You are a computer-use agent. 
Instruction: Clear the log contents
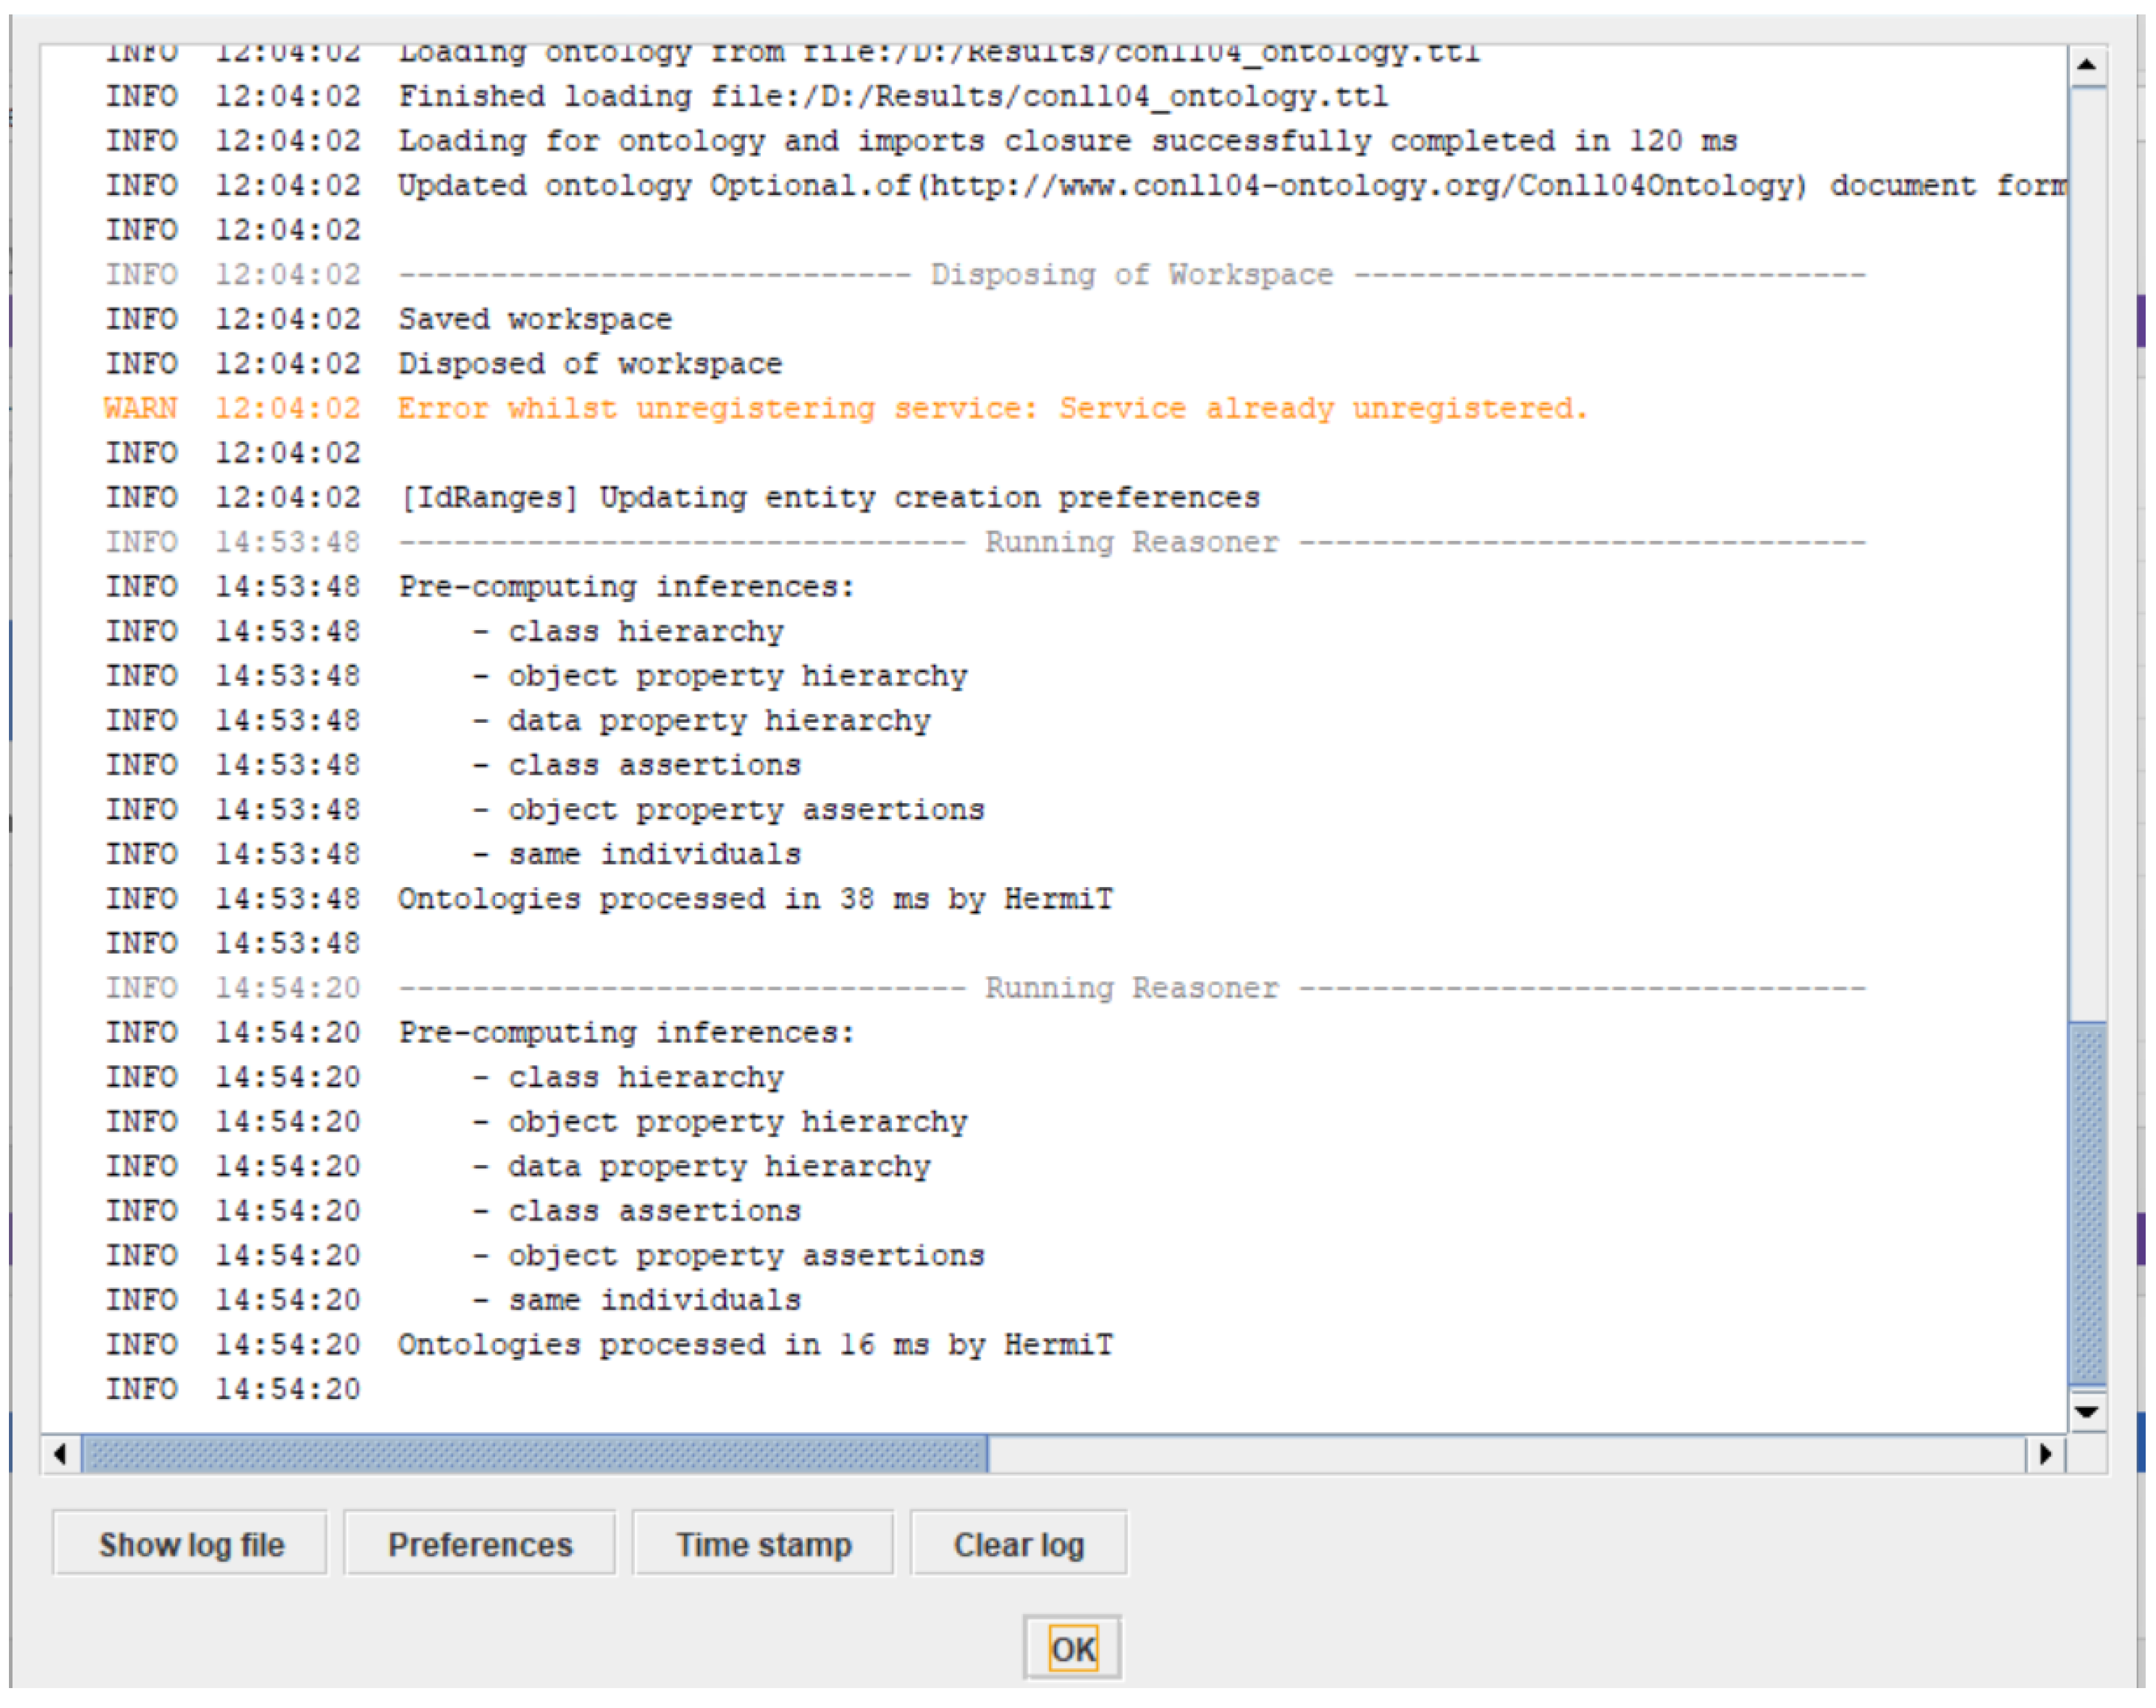pyautogui.click(x=1018, y=1545)
